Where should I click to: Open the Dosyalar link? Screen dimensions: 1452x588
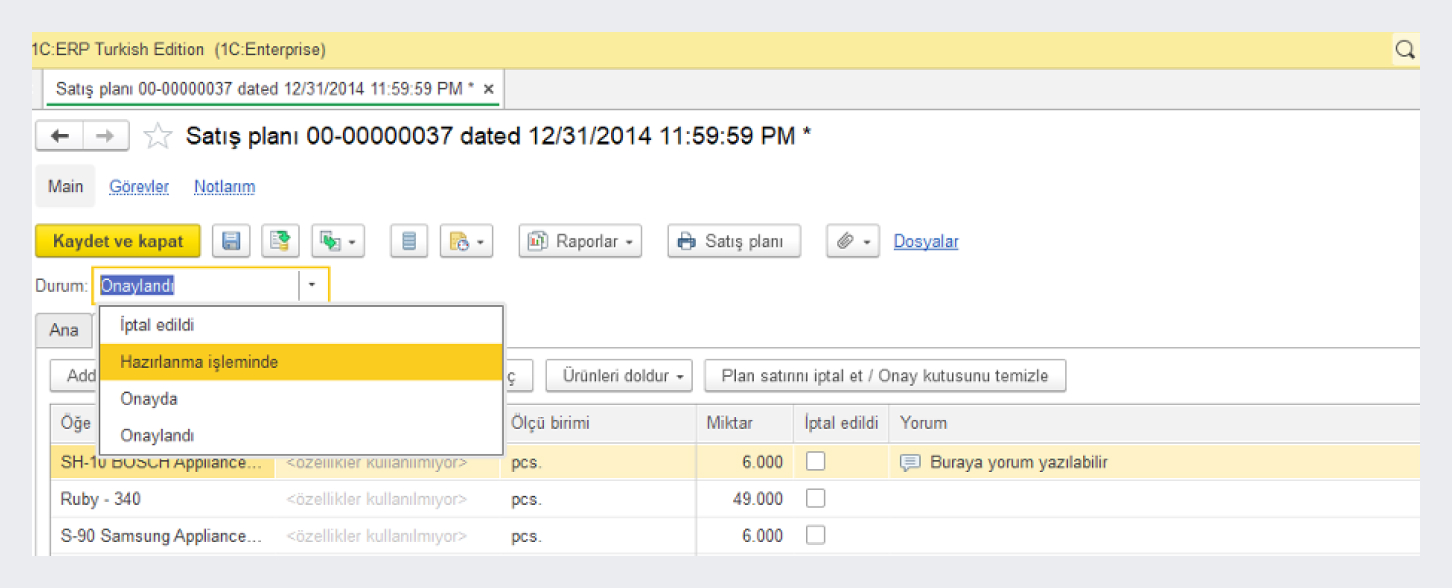click(926, 241)
